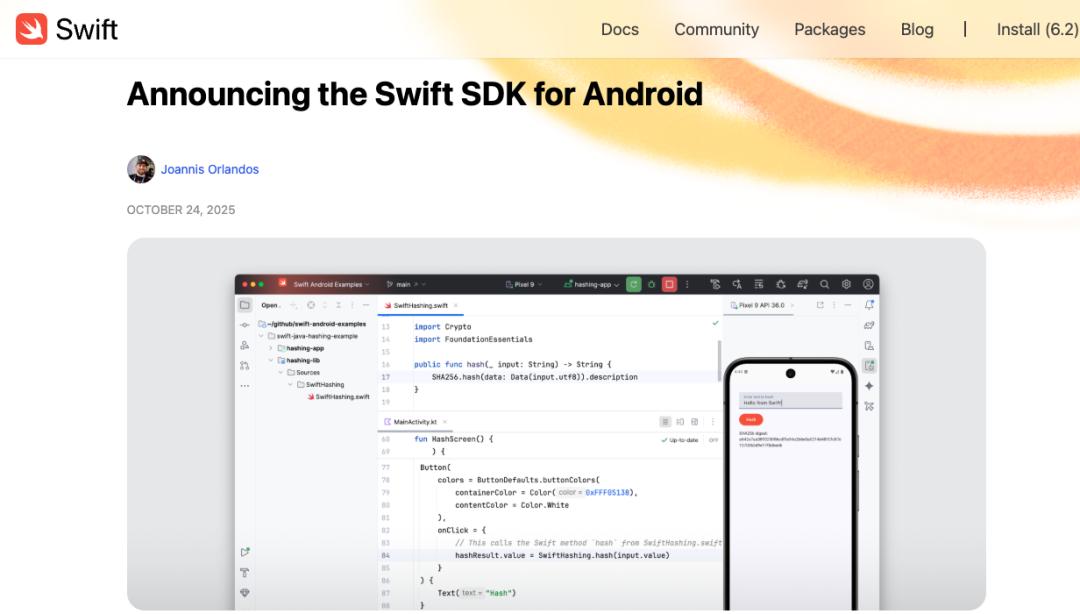Open IDE settings gear icon
1080x614 pixels.
846,284
